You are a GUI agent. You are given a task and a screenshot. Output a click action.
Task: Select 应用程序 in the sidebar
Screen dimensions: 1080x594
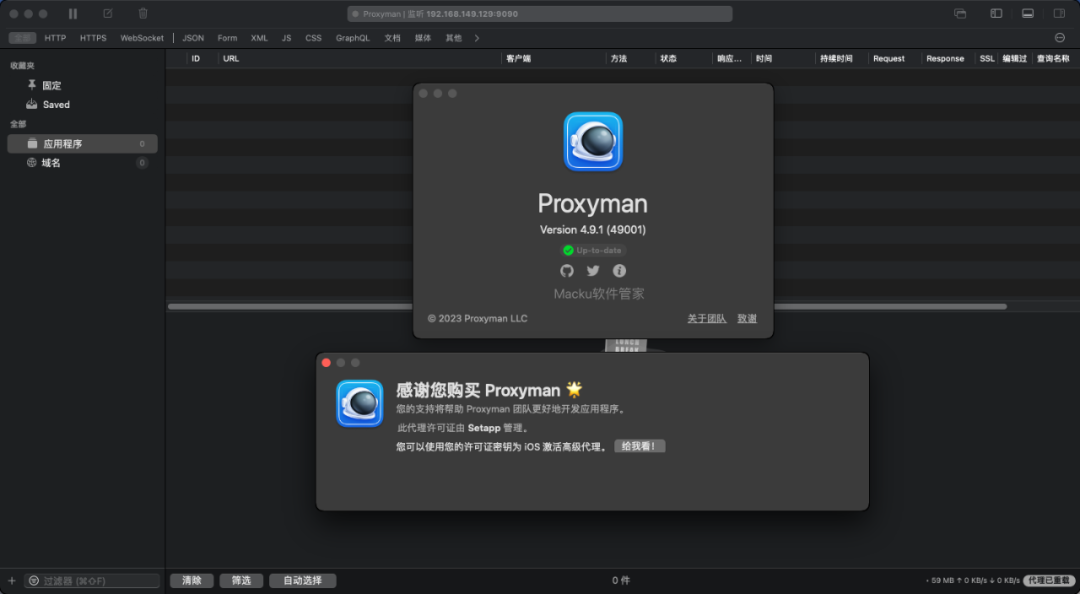[83, 143]
